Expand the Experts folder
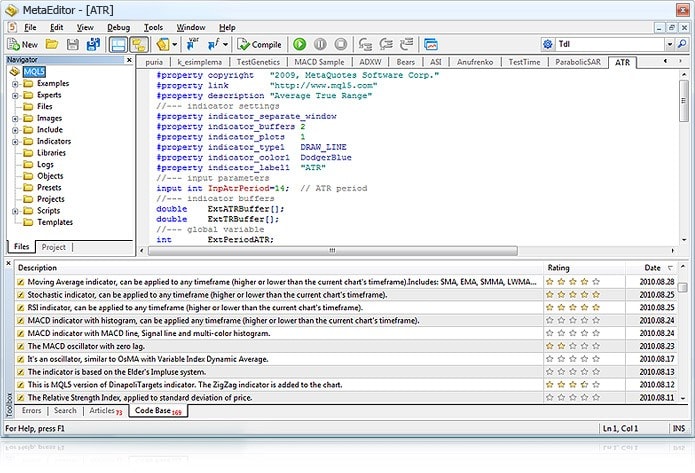This screenshot has height=473, width=695. click(x=15, y=95)
